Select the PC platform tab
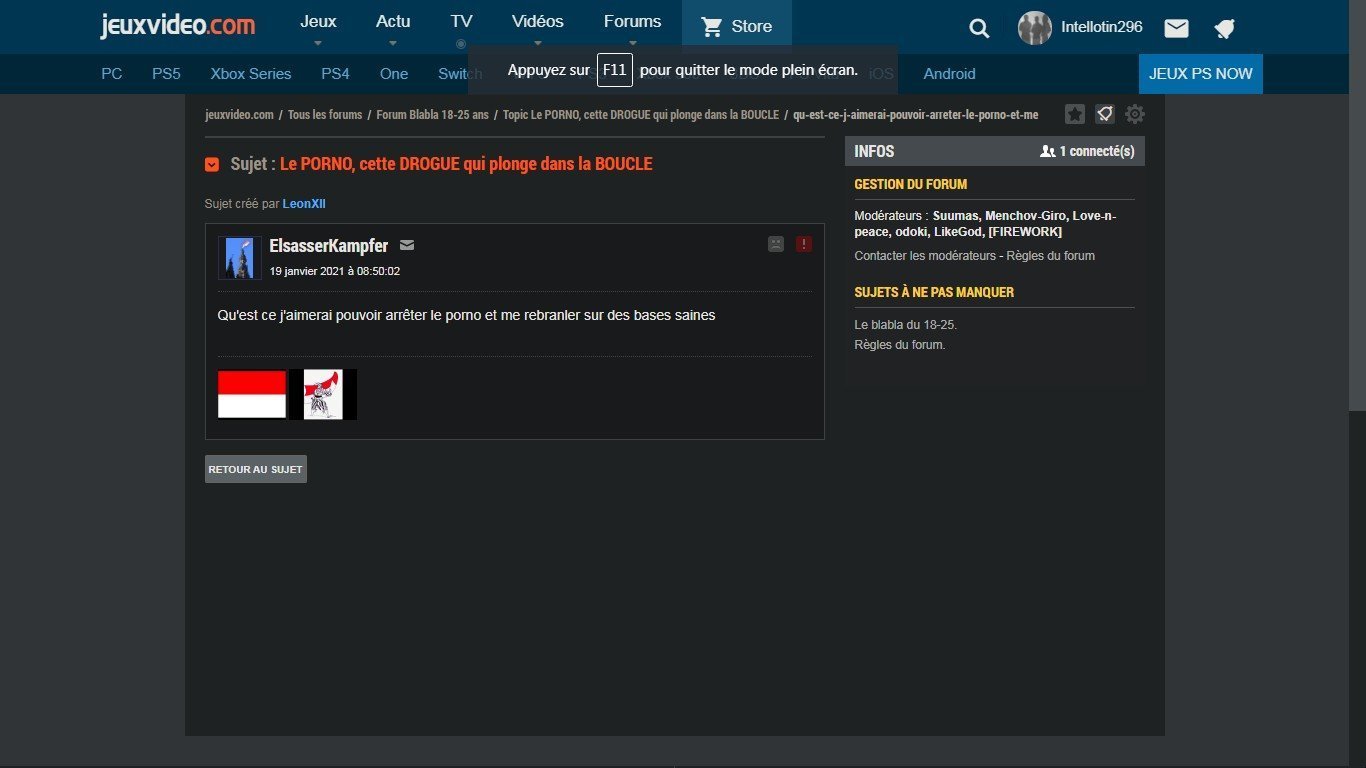The width and height of the screenshot is (1366, 768). tap(112, 74)
